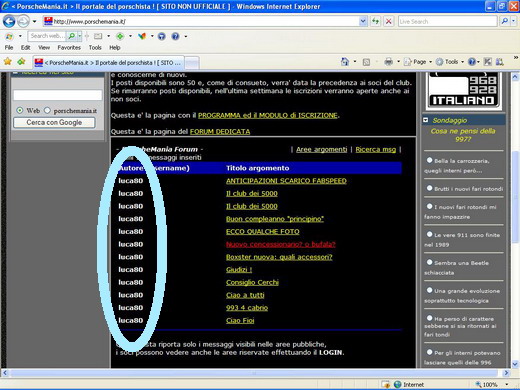
Task: Click the Forward navigation arrow
Action: click(23, 22)
